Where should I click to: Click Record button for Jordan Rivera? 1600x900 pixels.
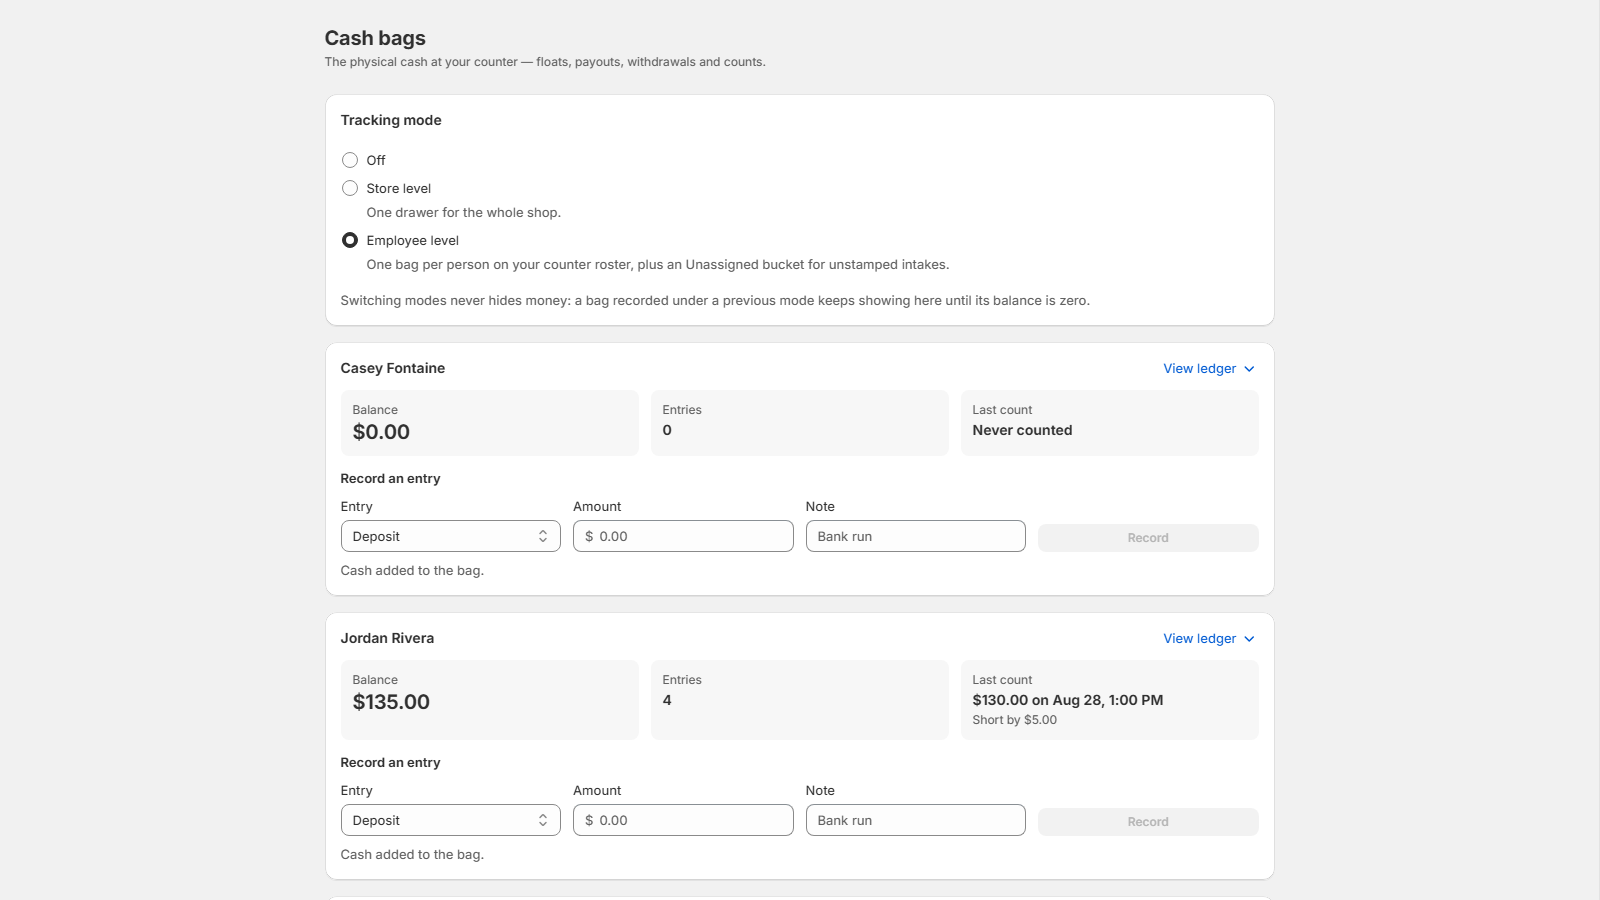pos(1148,822)
